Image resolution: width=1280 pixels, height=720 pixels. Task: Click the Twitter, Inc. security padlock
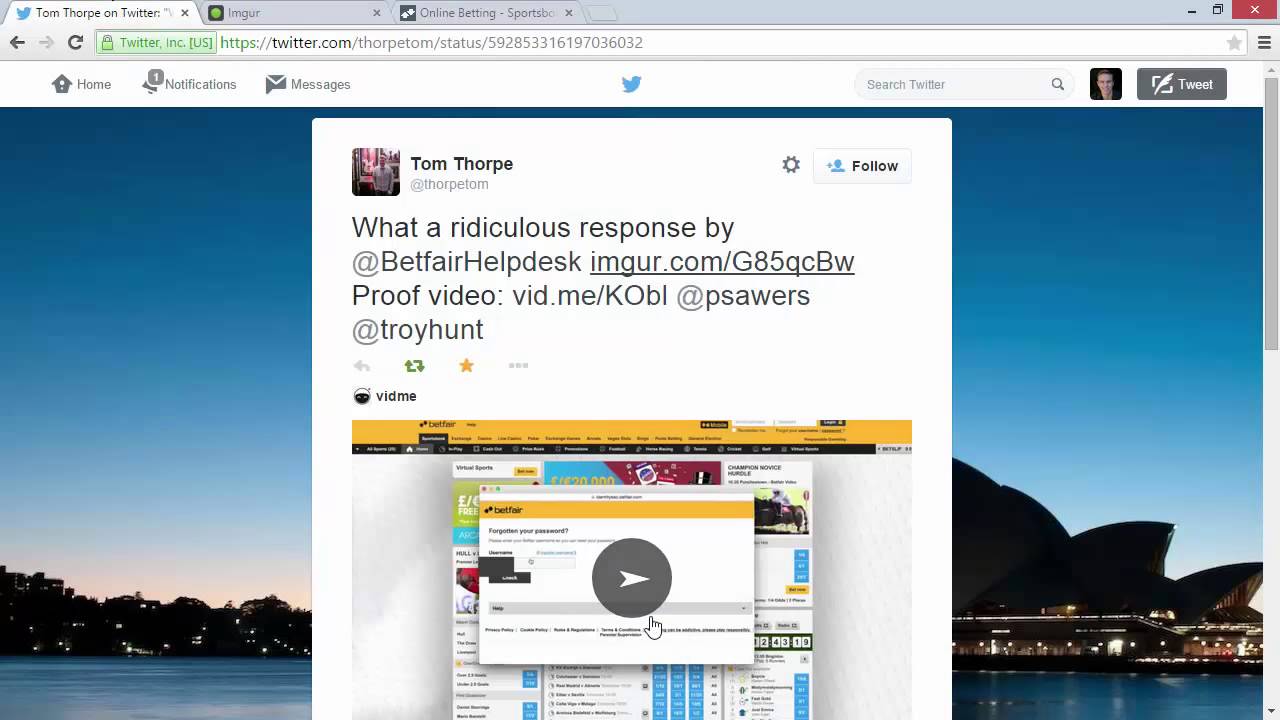pyautogui.click(x=107, y=43)
